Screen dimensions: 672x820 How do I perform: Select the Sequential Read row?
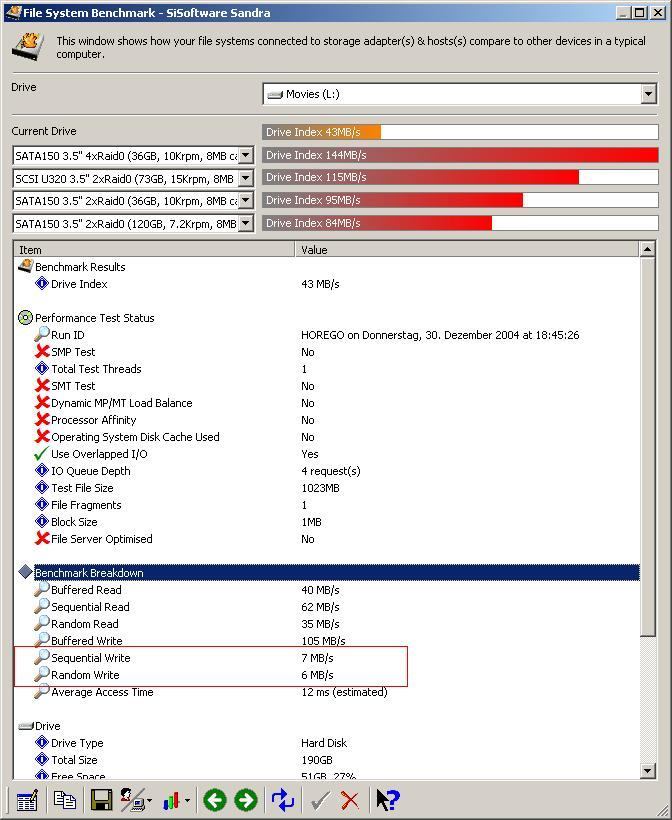pos(328,607)
